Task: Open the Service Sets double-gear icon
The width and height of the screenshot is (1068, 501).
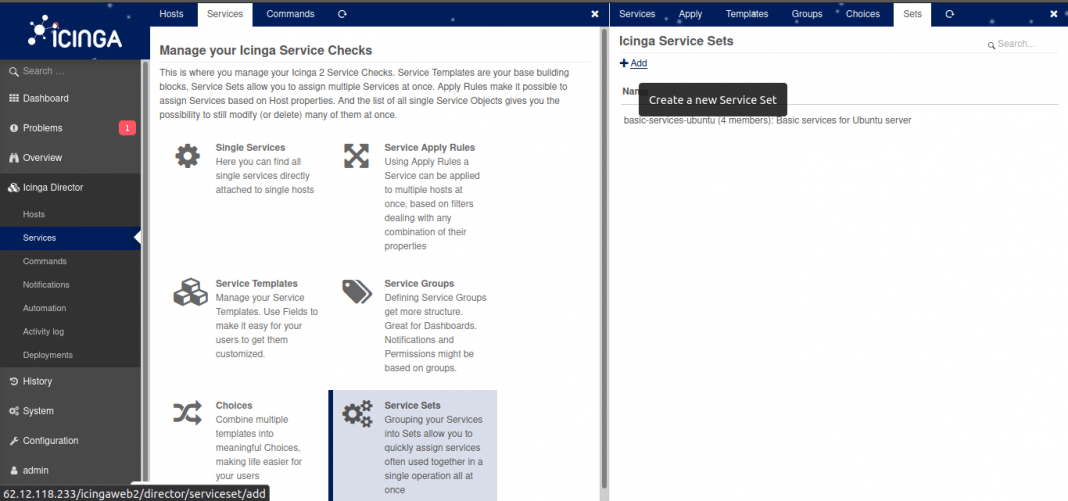Action: tap(357, 413)
